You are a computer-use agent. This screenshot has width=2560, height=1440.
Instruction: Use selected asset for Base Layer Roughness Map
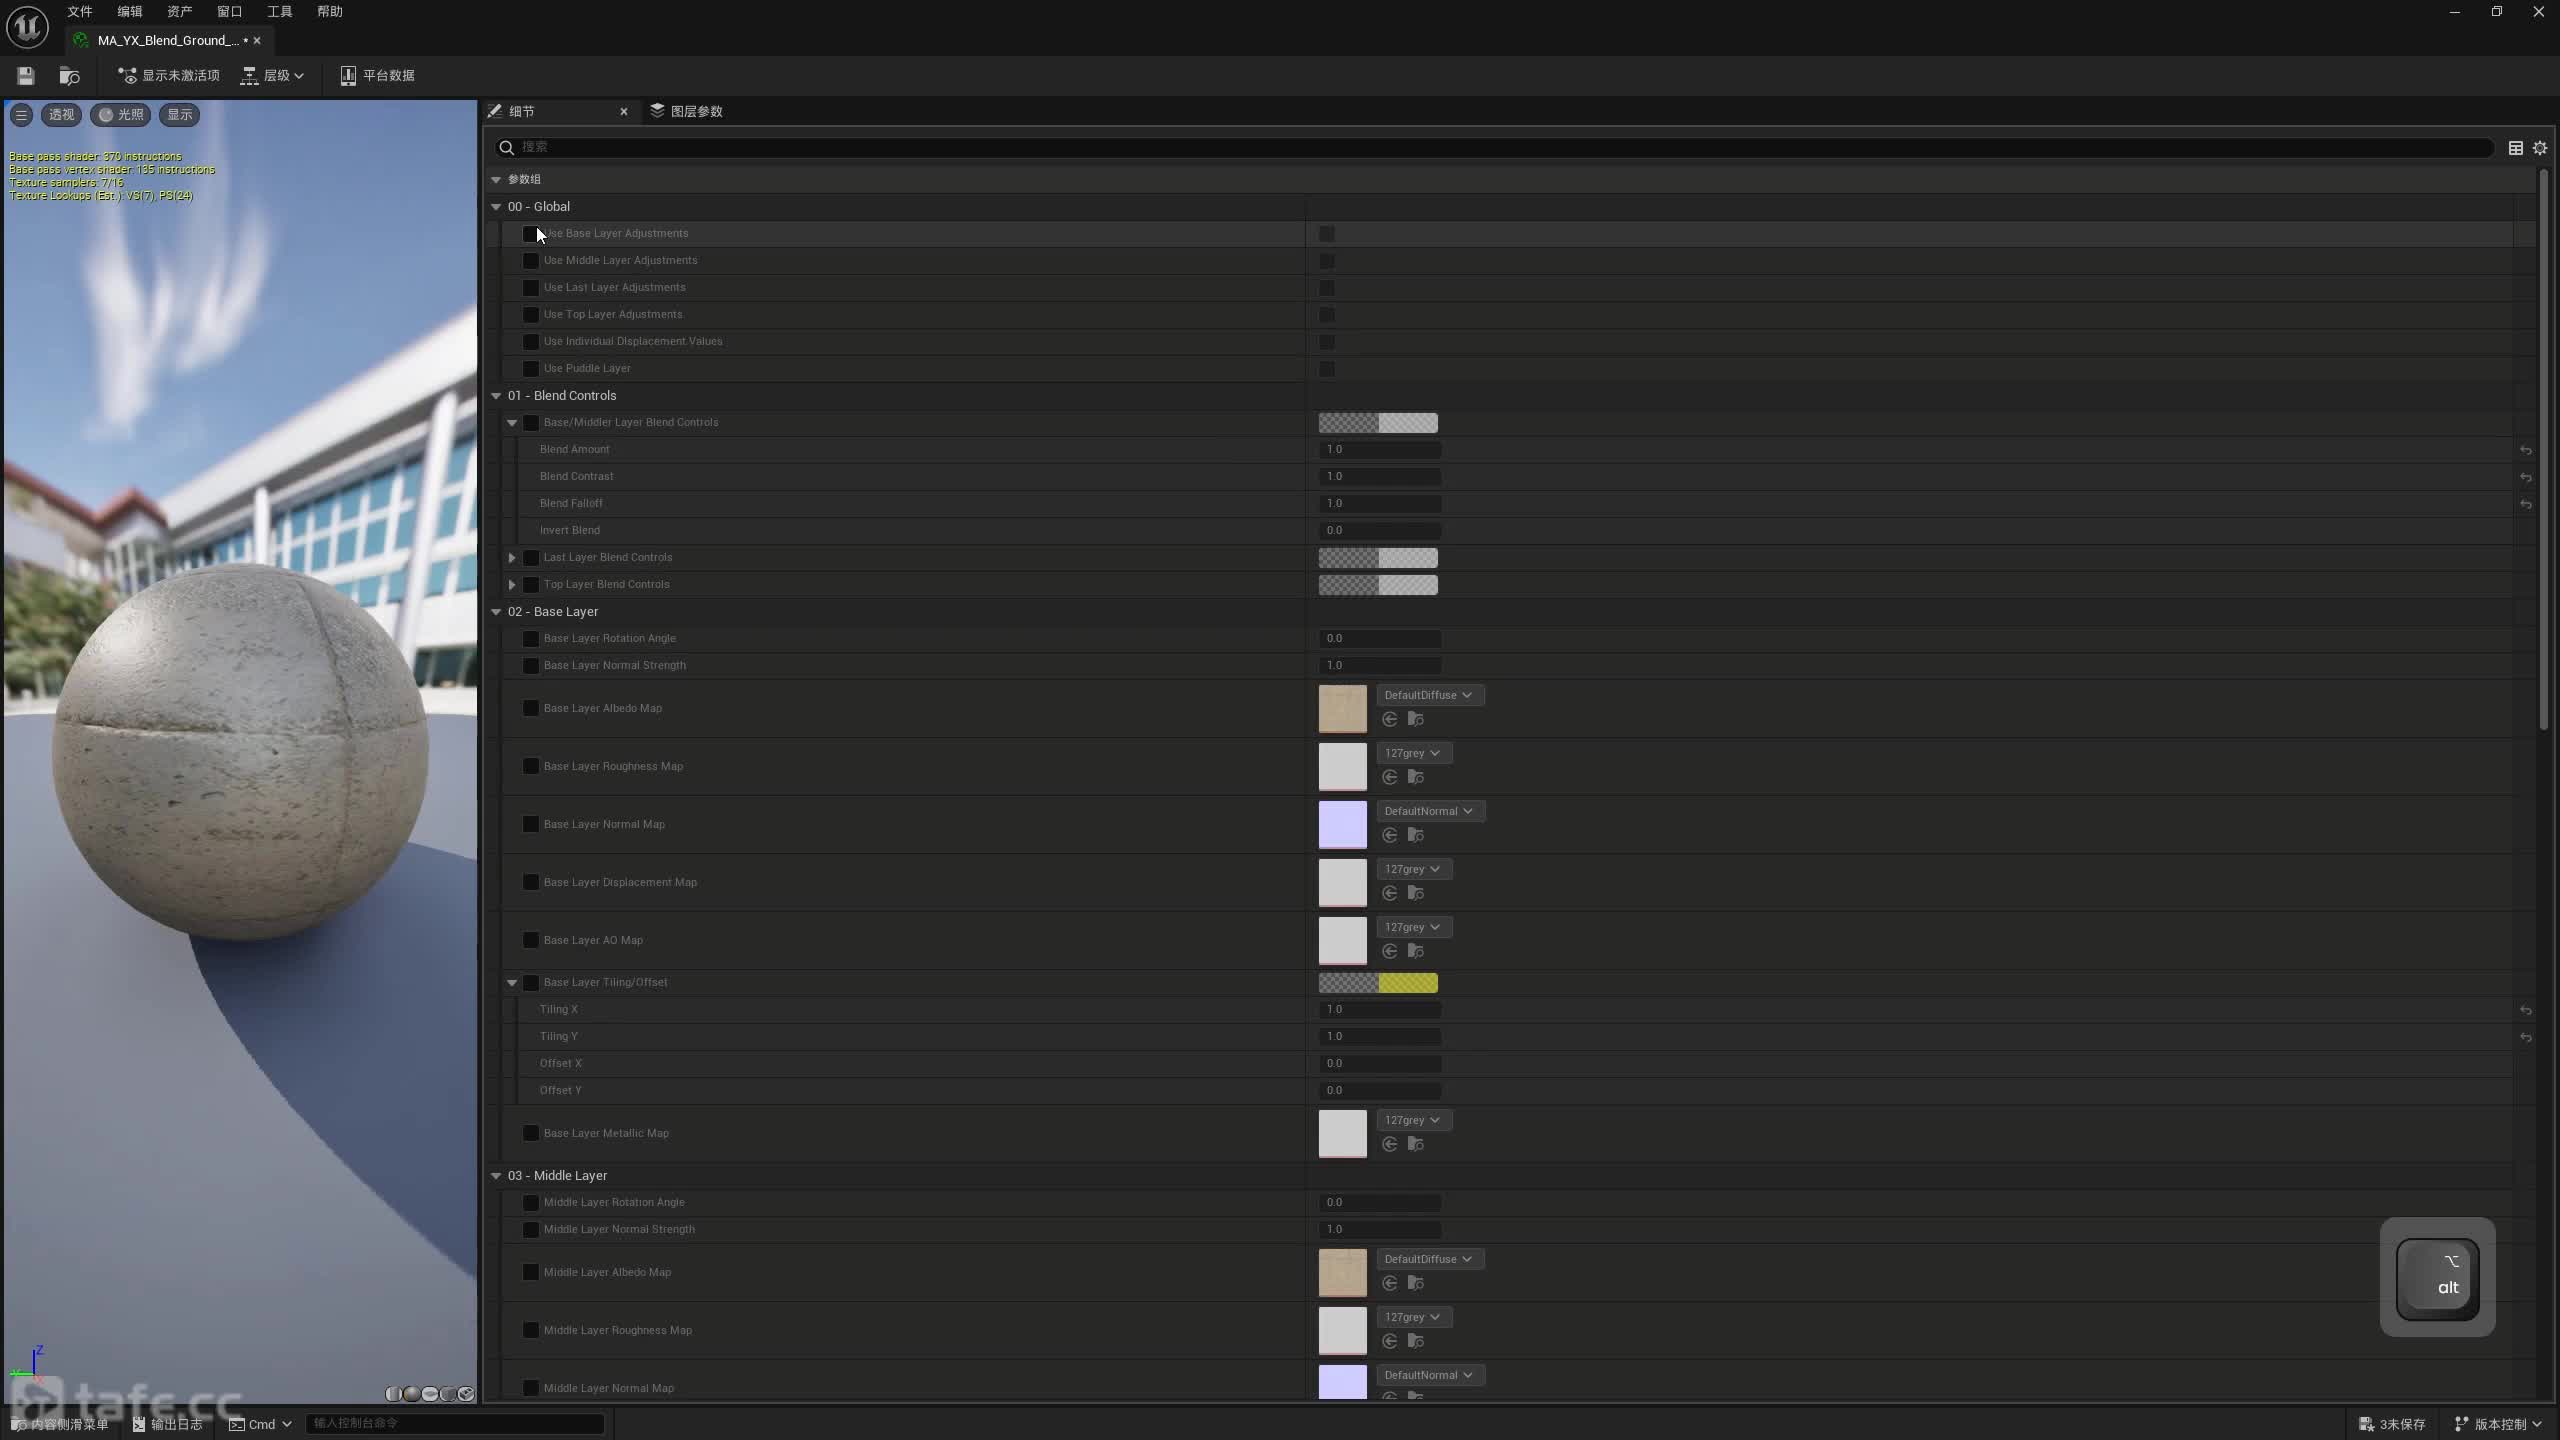1389,778
